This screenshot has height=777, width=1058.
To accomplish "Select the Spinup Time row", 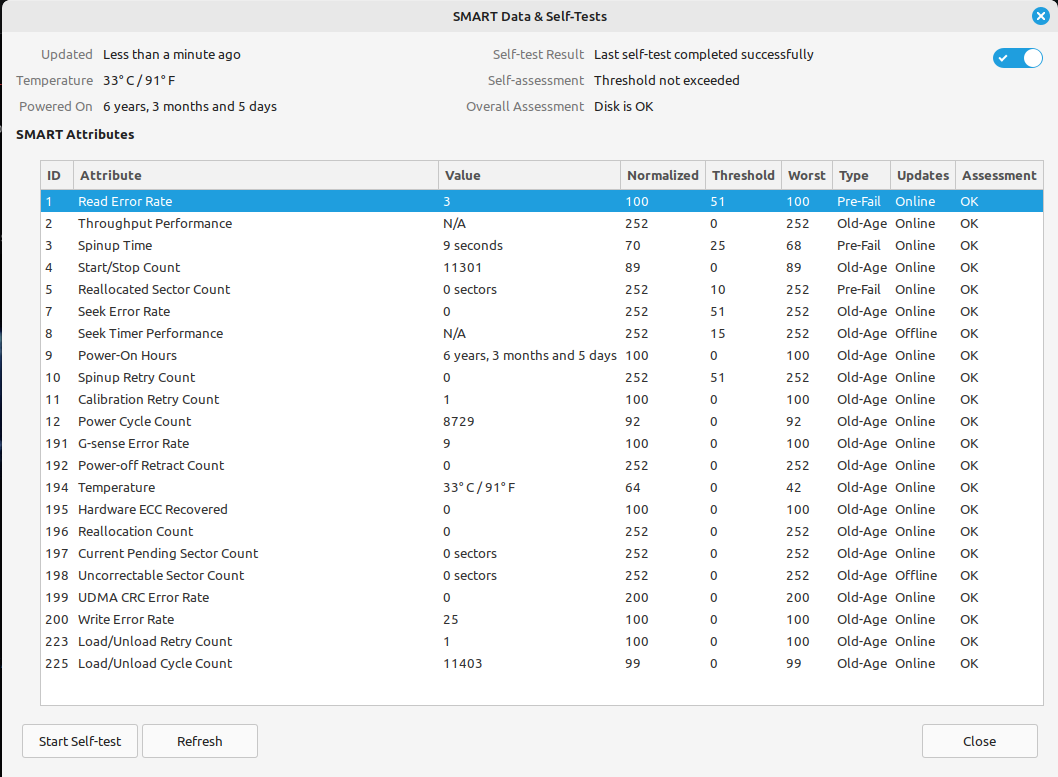I will 115,245.
